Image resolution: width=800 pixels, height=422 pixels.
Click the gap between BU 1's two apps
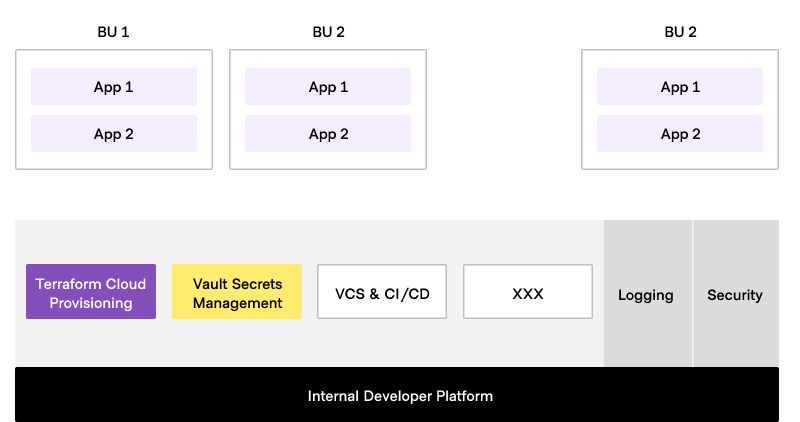tap(113, 110)
